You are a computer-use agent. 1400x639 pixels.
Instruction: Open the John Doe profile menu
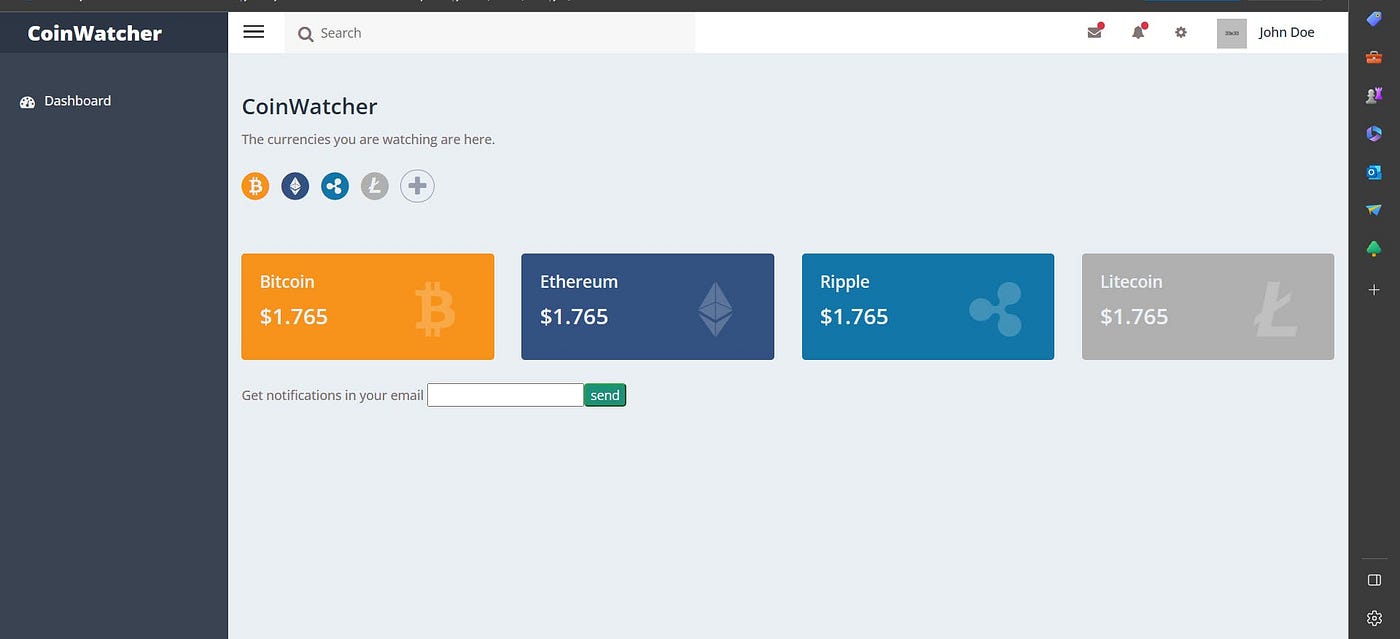(1286, 32)
